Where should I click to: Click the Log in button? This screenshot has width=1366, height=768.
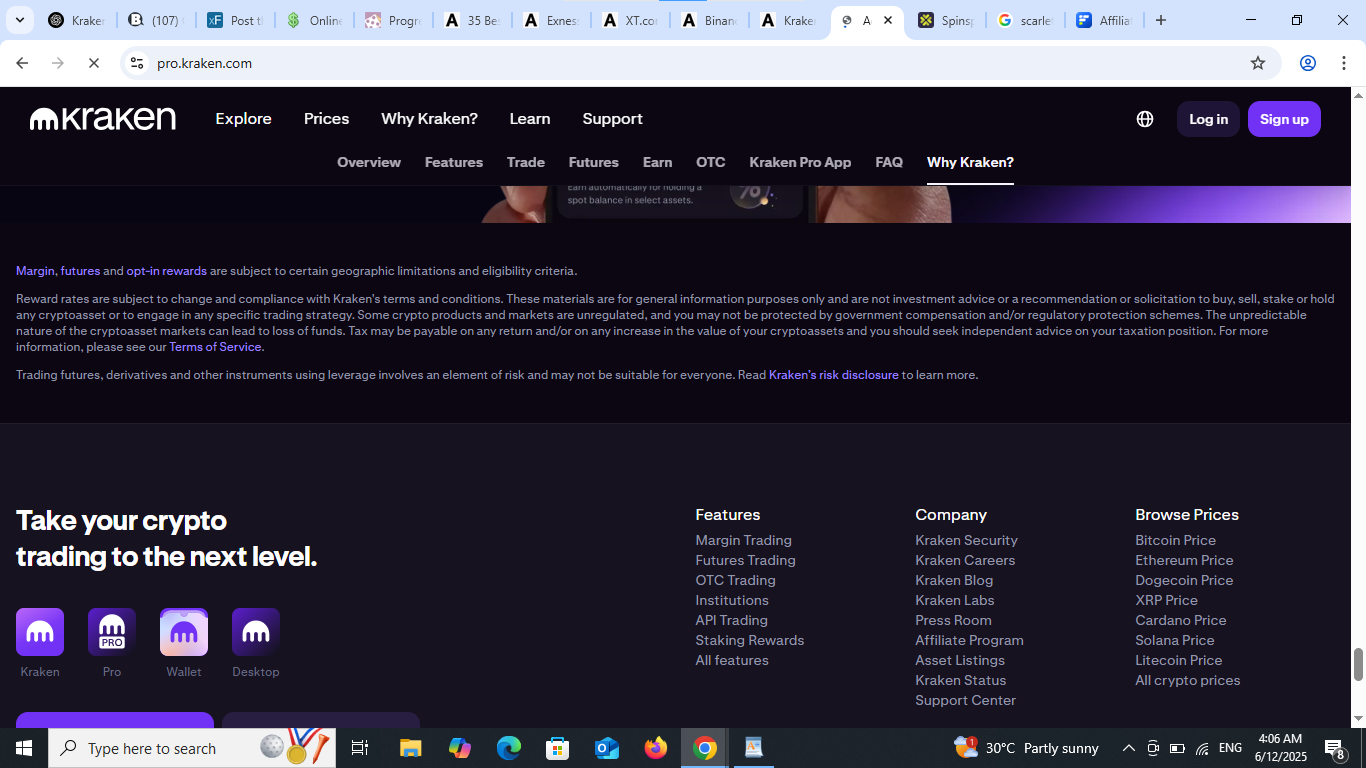(x=1208, y=119)
